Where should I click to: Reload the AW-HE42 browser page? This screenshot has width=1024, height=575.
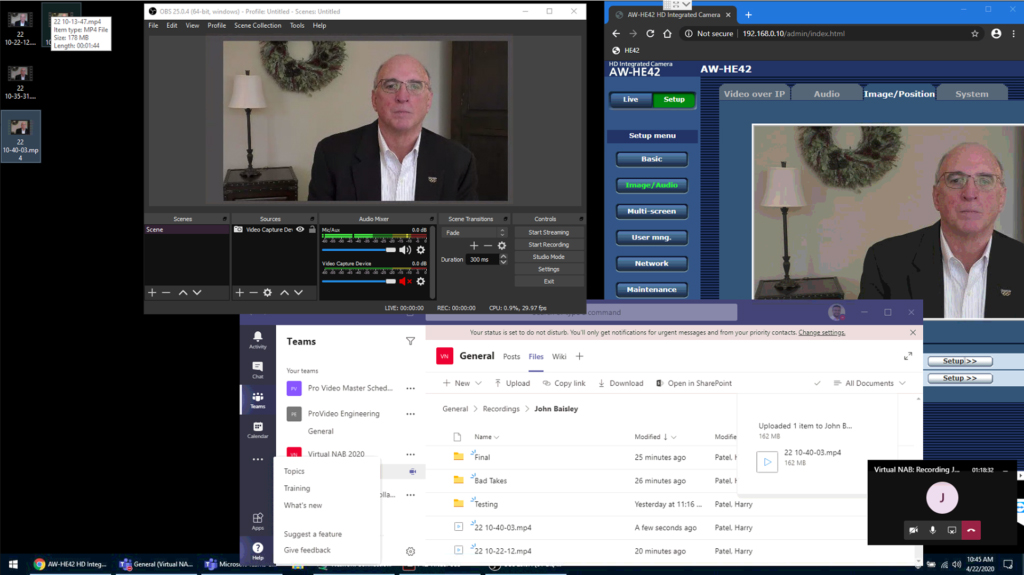[x=650, y=33]
